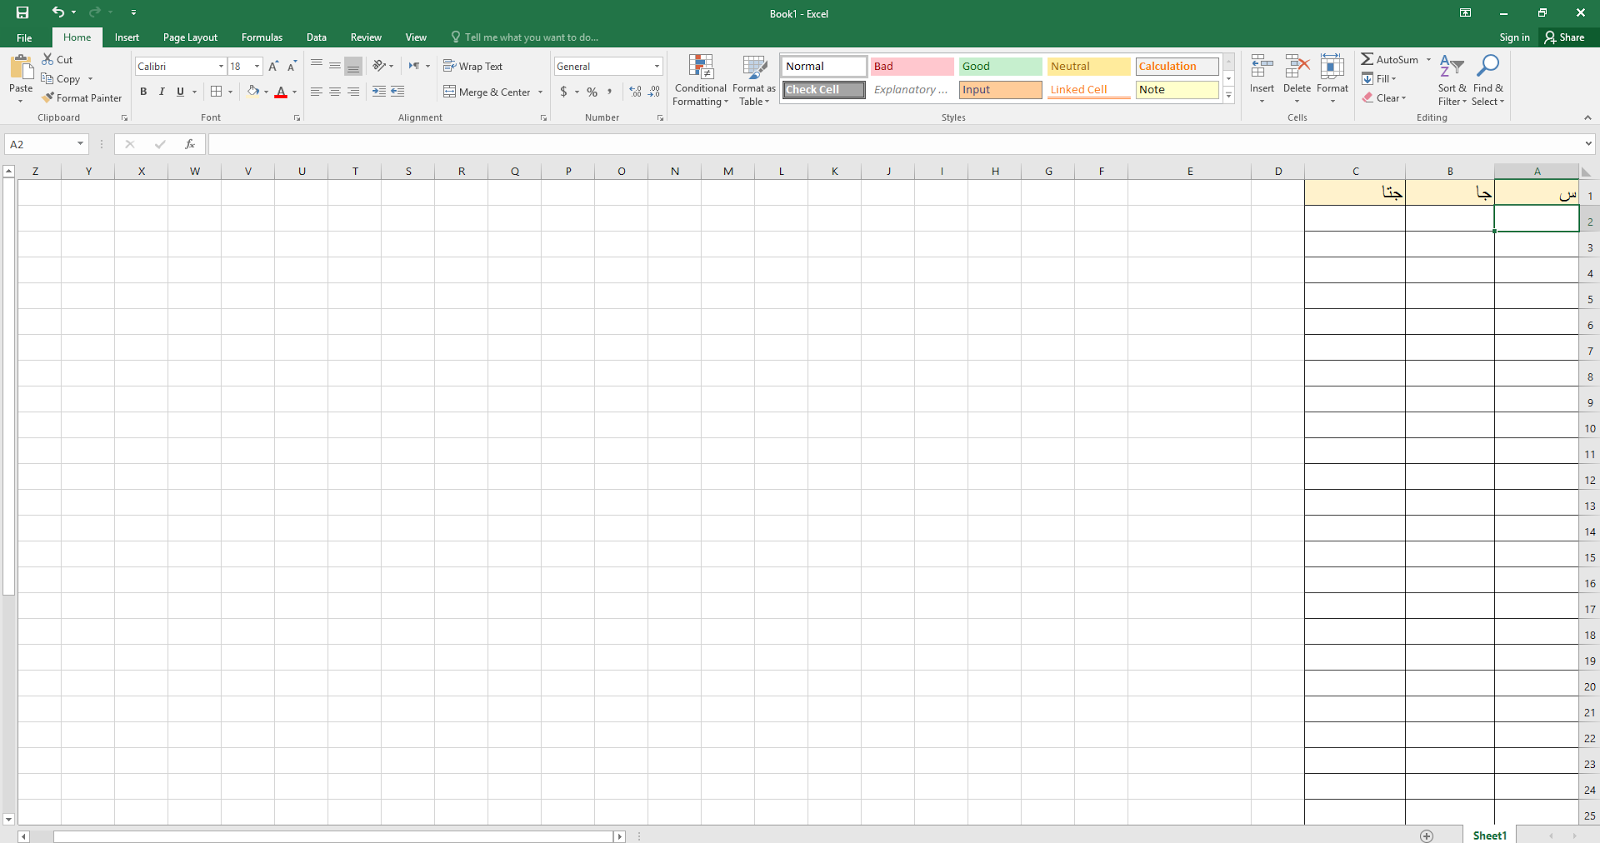The width and height of the screenshot is (1600, 843).
Task: Switch to the Page Layout tab
Action: pyautogui.click(x=190, y=37)
